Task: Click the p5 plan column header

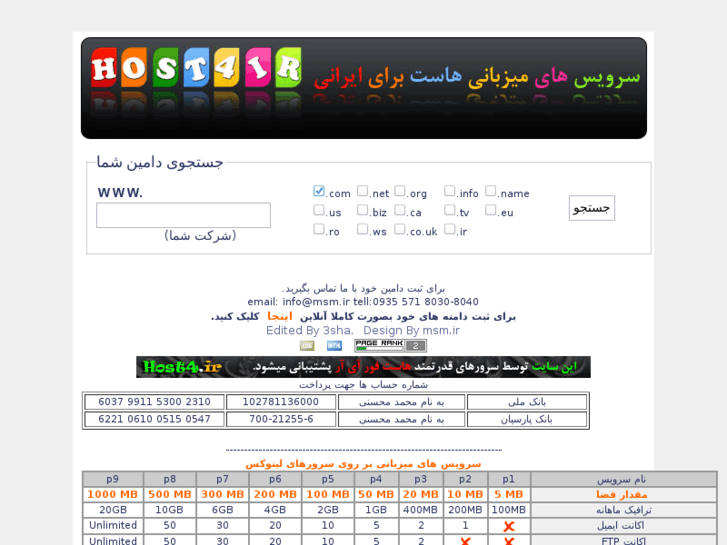Action: tap(328, 479)
